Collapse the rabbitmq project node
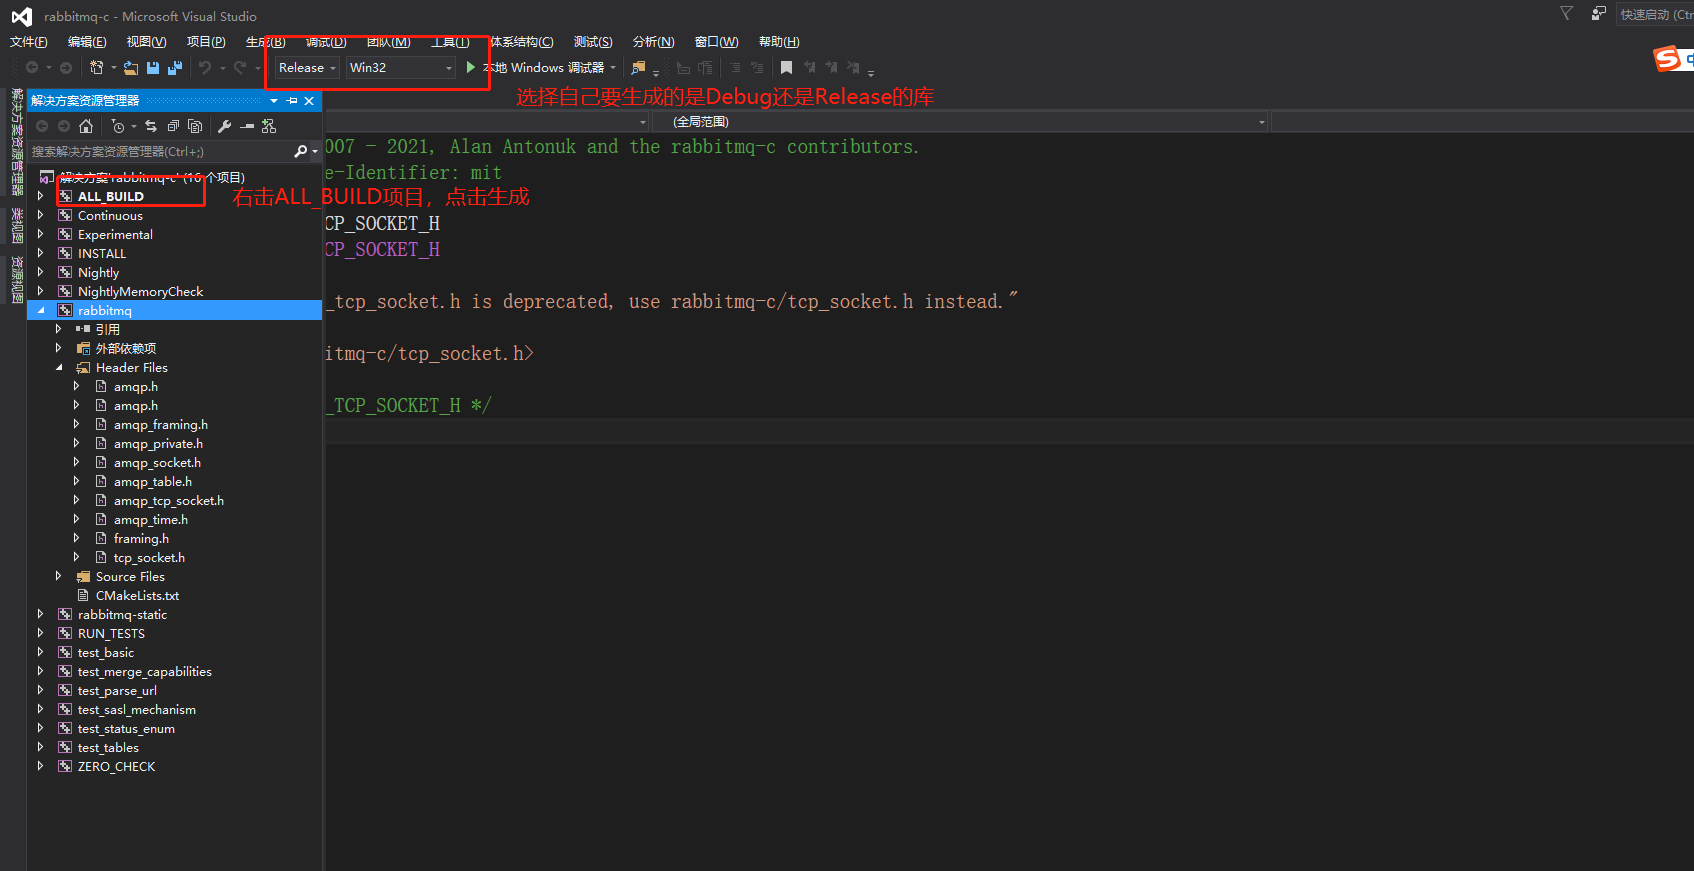 click(40, 310)
